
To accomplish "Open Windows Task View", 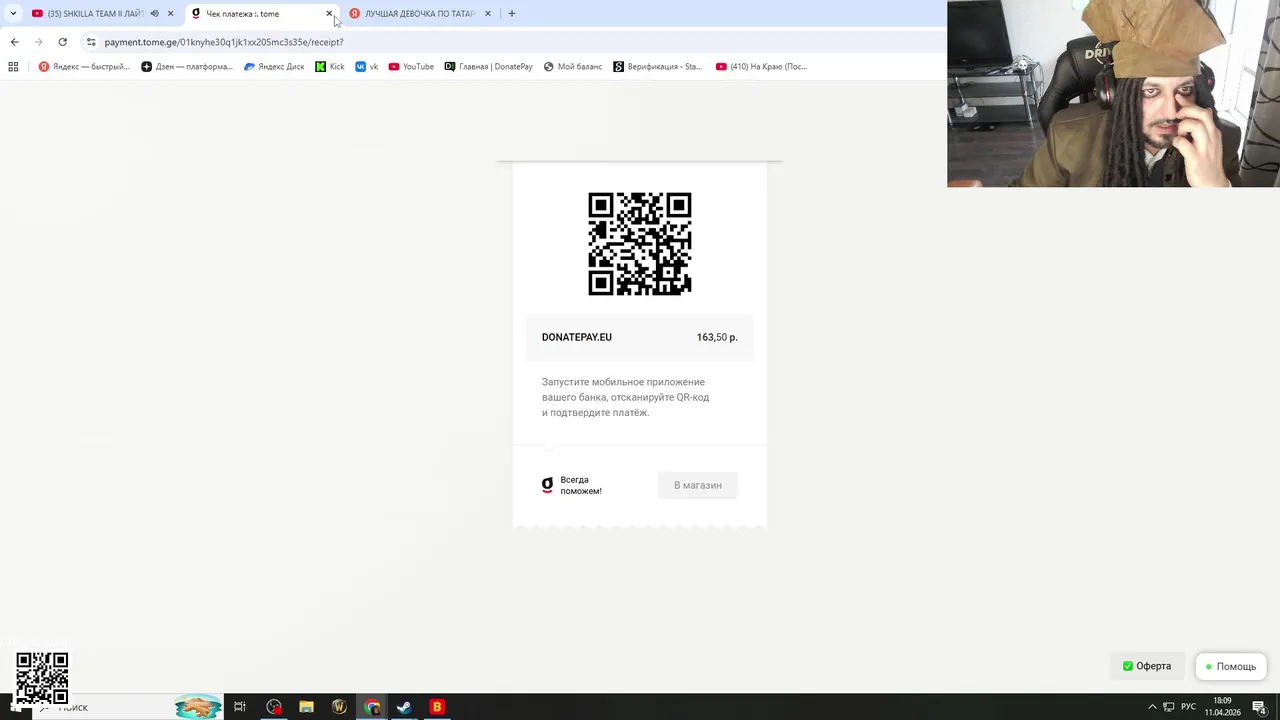I will point(240,707).
